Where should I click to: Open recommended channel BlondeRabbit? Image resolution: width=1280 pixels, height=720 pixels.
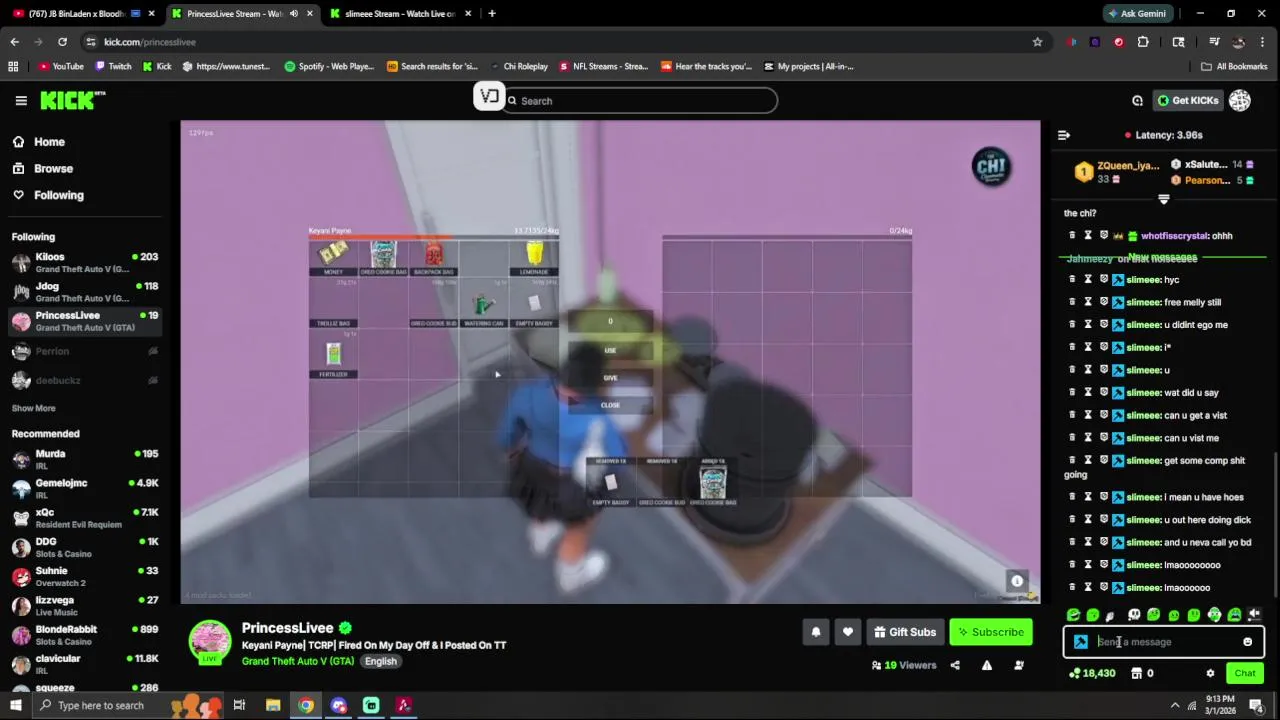click(x=86, y=635)
